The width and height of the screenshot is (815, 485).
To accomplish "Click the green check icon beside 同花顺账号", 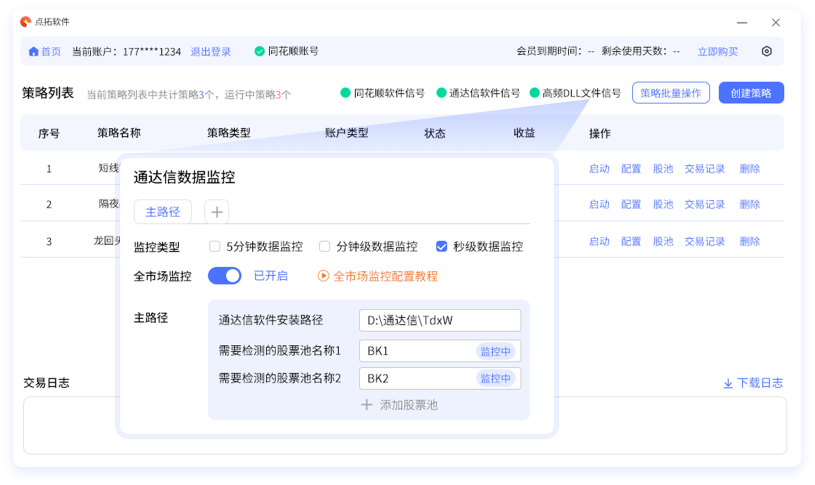I will [259, 51].
